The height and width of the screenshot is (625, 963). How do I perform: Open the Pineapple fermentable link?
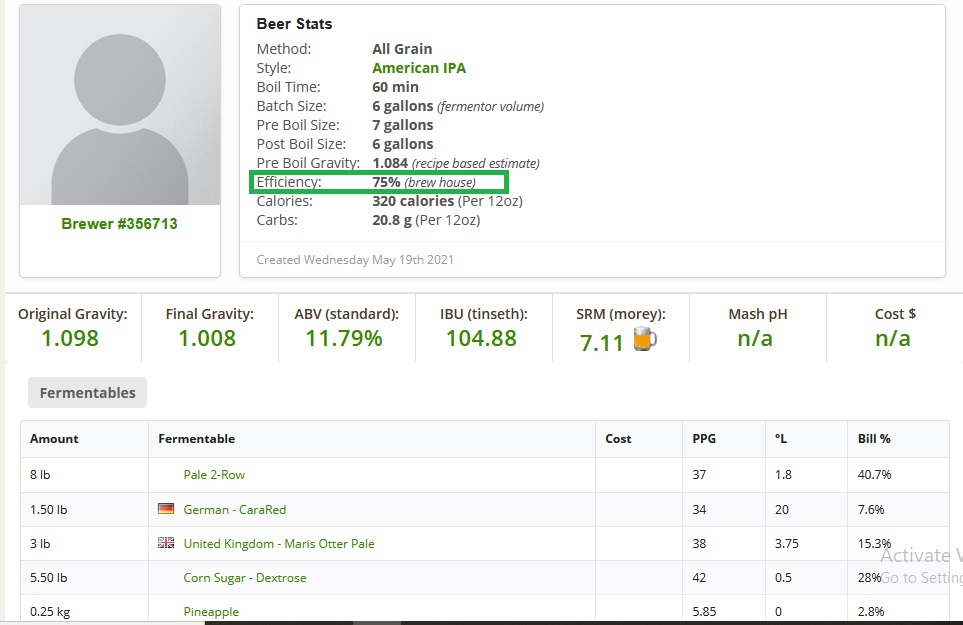click(211, 611)
